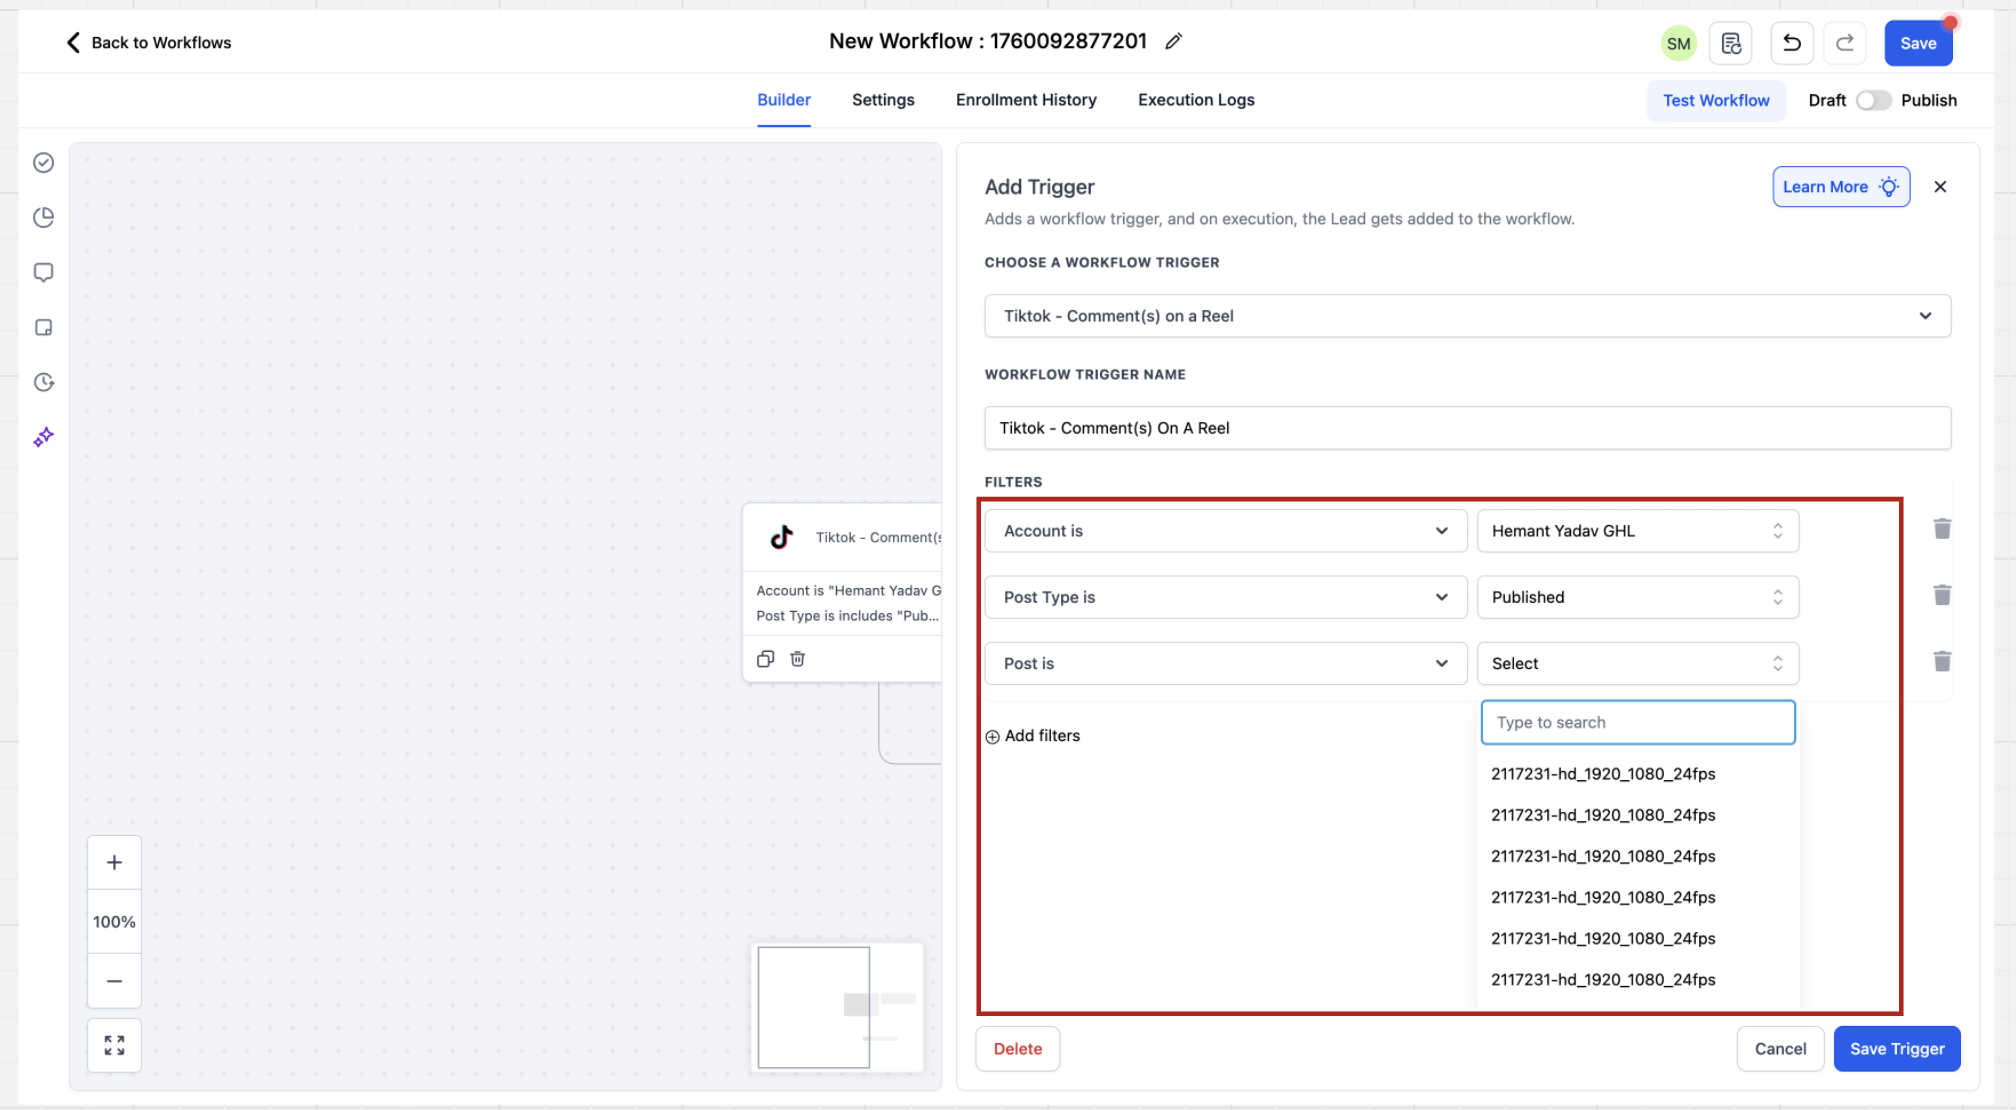Click the pencil icon to rename workflow
Image resolution: width=2016 pixels, height=1110 pixels.
click(1173, 41)
